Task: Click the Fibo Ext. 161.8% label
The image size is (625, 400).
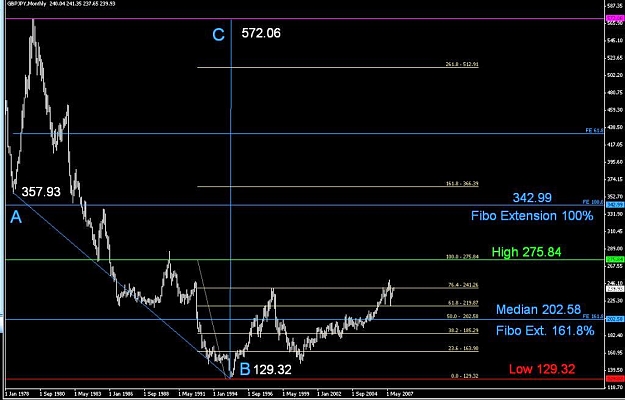Action: tap(545, 330)
